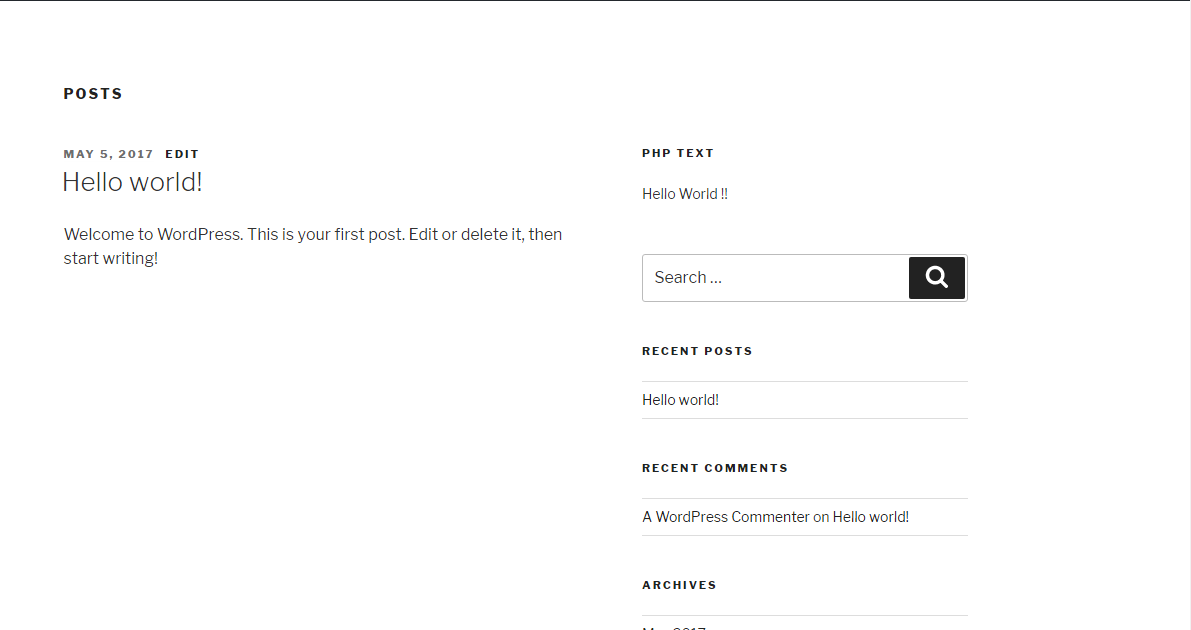Viewport: 1191px width, 630px height.
Task: Click the search magnifier button
Action: [937, 277]
